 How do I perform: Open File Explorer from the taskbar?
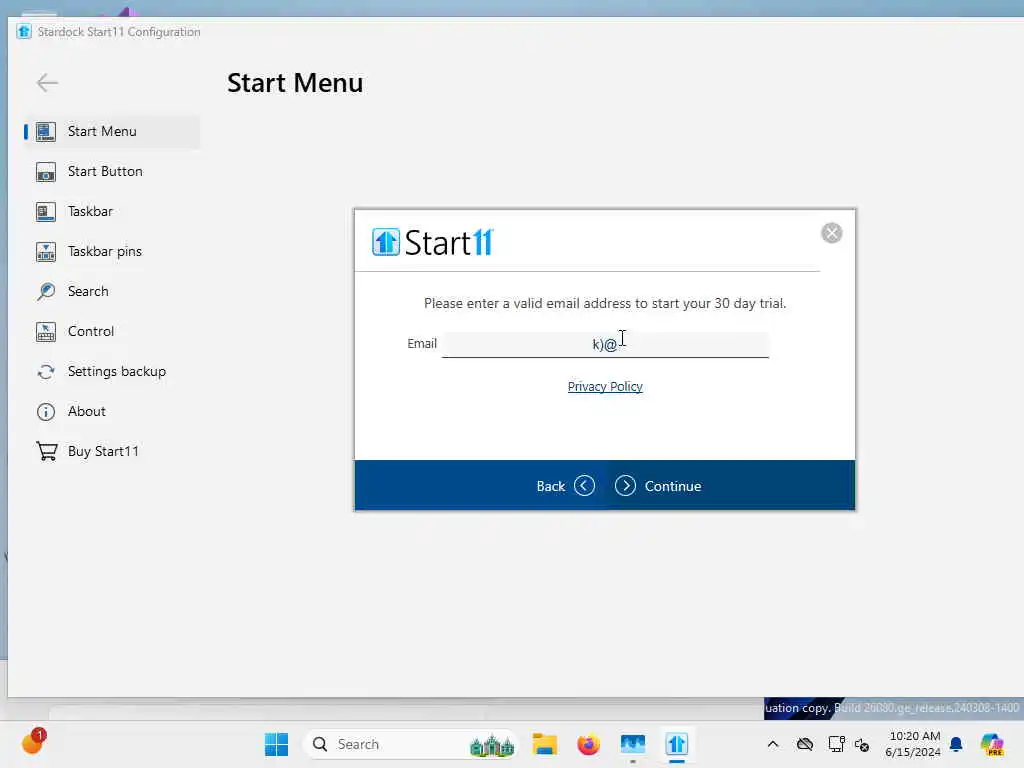pos(545,744)
